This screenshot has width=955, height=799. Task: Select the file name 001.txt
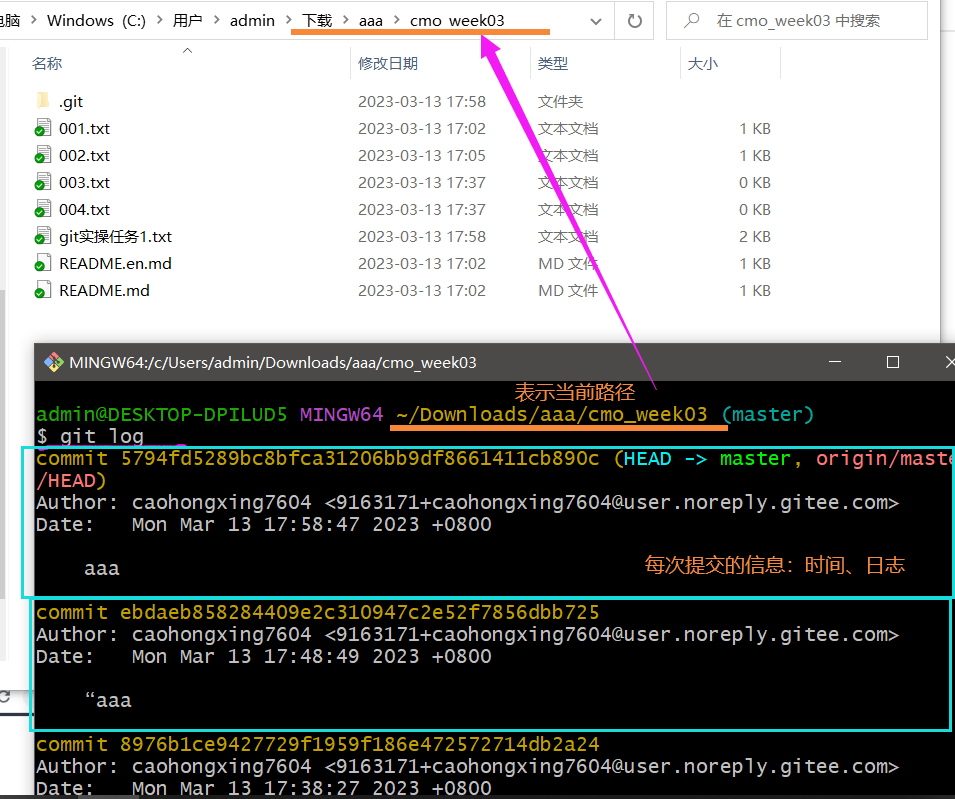pos(85,128)
